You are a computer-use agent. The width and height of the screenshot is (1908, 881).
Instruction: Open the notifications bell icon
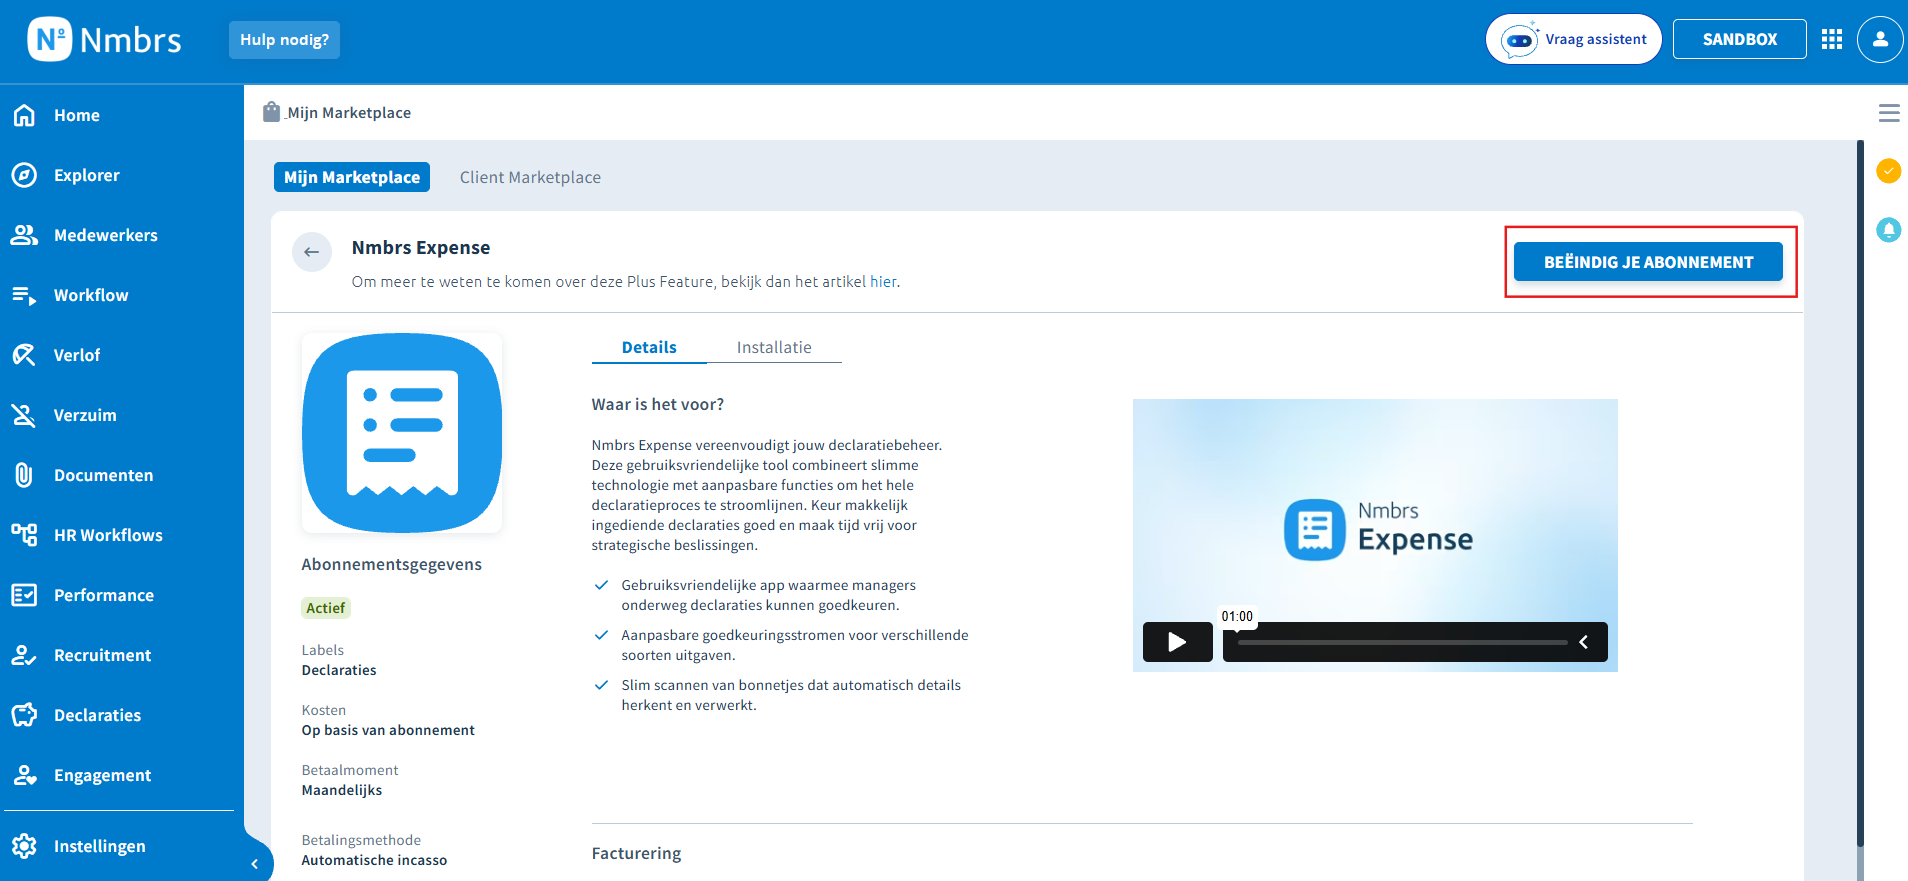1889,230
